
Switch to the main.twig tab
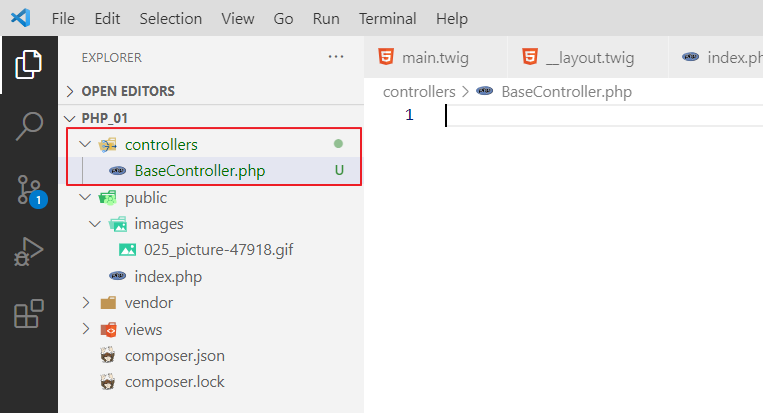[432, 57]
